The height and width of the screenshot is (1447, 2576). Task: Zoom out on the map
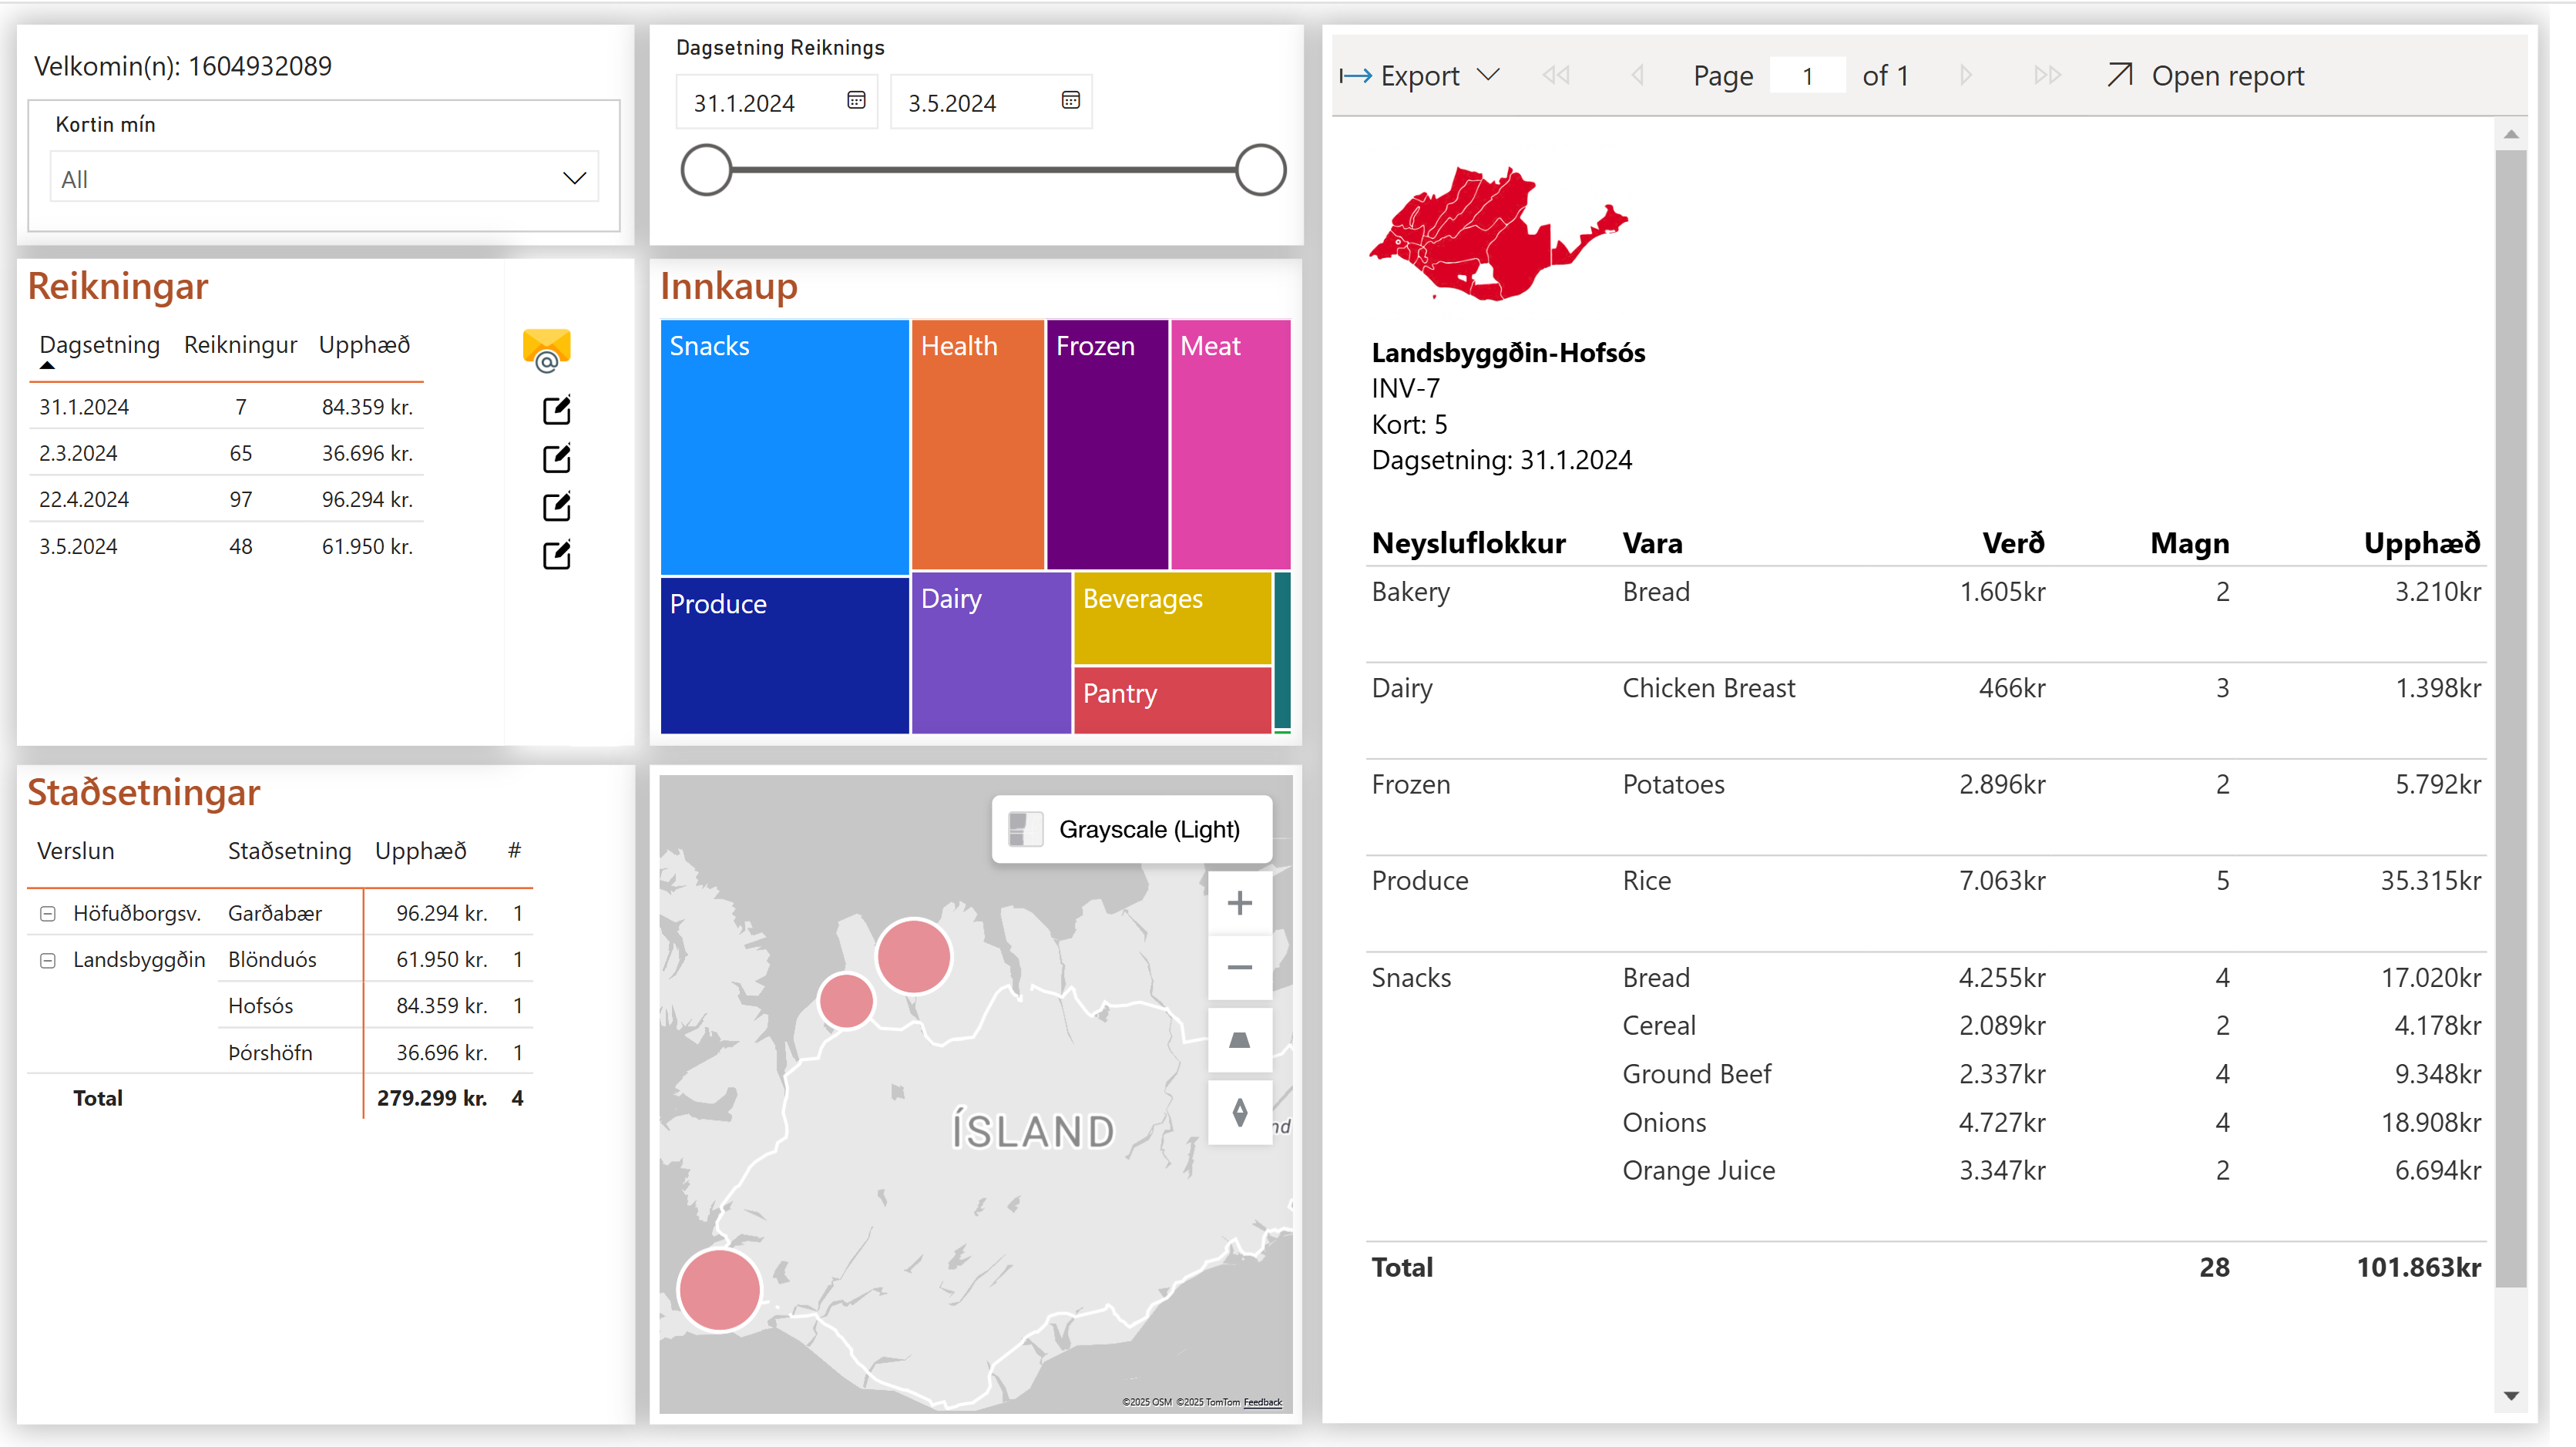[1239, 967]
